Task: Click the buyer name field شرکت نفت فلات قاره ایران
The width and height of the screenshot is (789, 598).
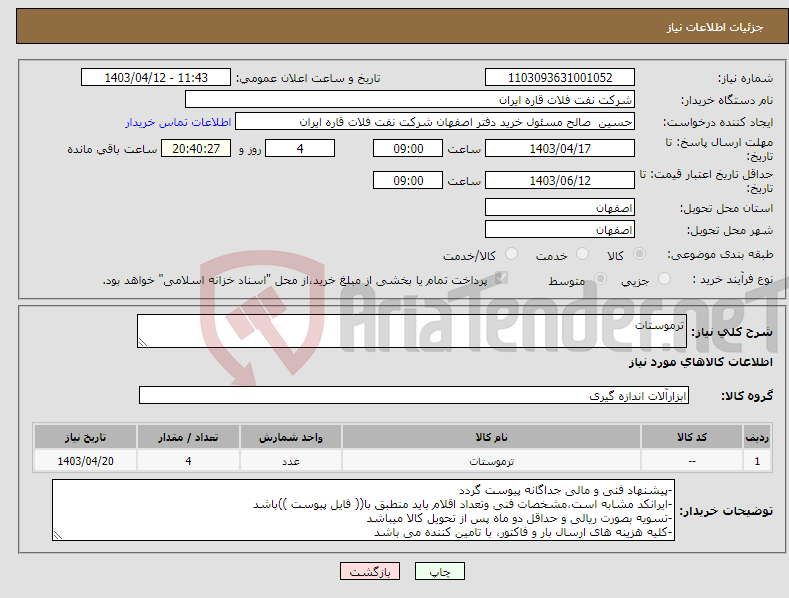Action: point(410,99)
